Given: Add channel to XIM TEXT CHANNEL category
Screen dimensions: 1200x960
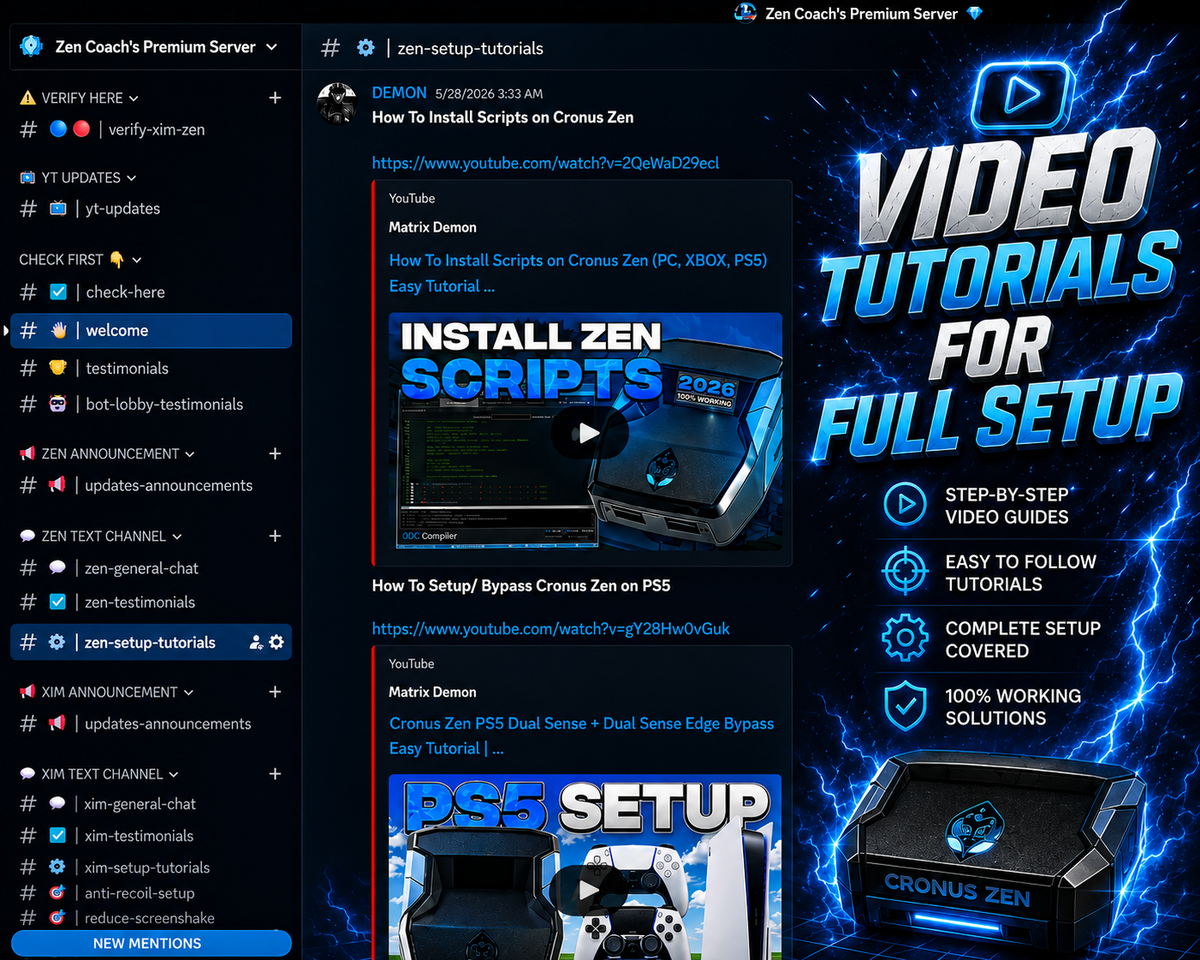Looking at the screenshot, I should pyautogui.click(x=275, y=774).
